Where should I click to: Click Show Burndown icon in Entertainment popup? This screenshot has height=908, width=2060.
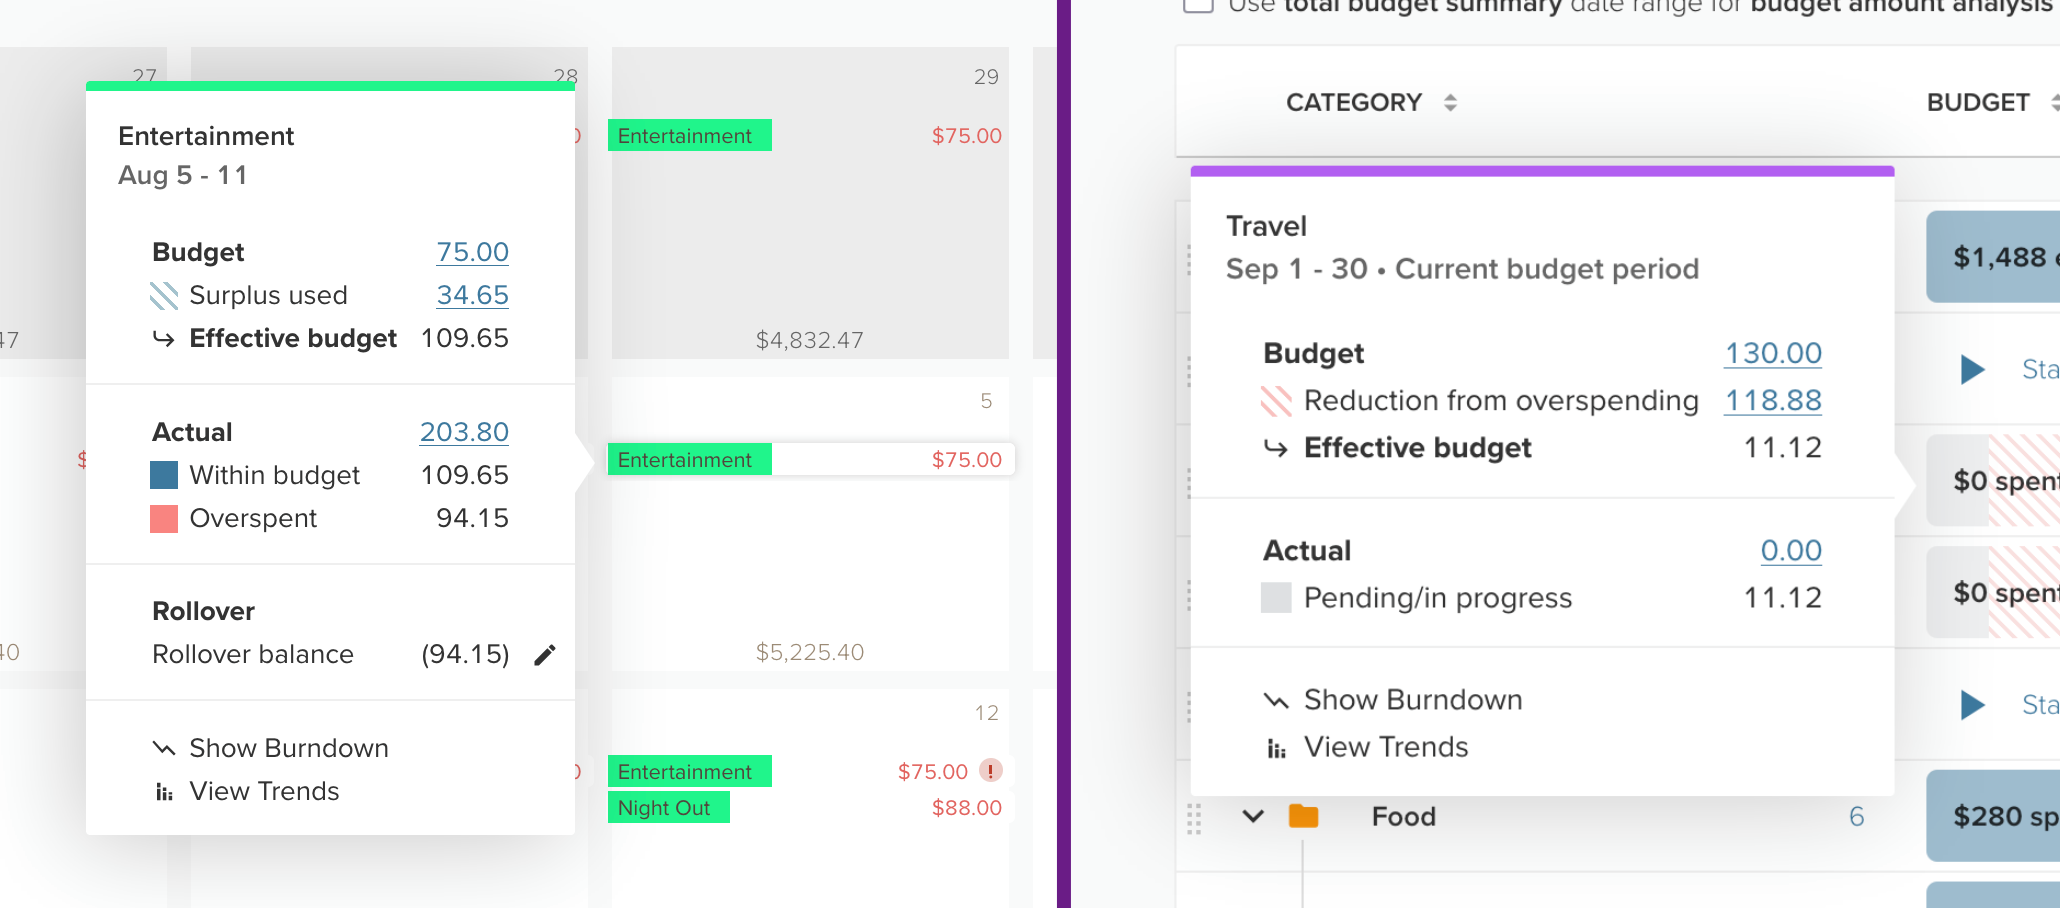click(x=163, y=748)
